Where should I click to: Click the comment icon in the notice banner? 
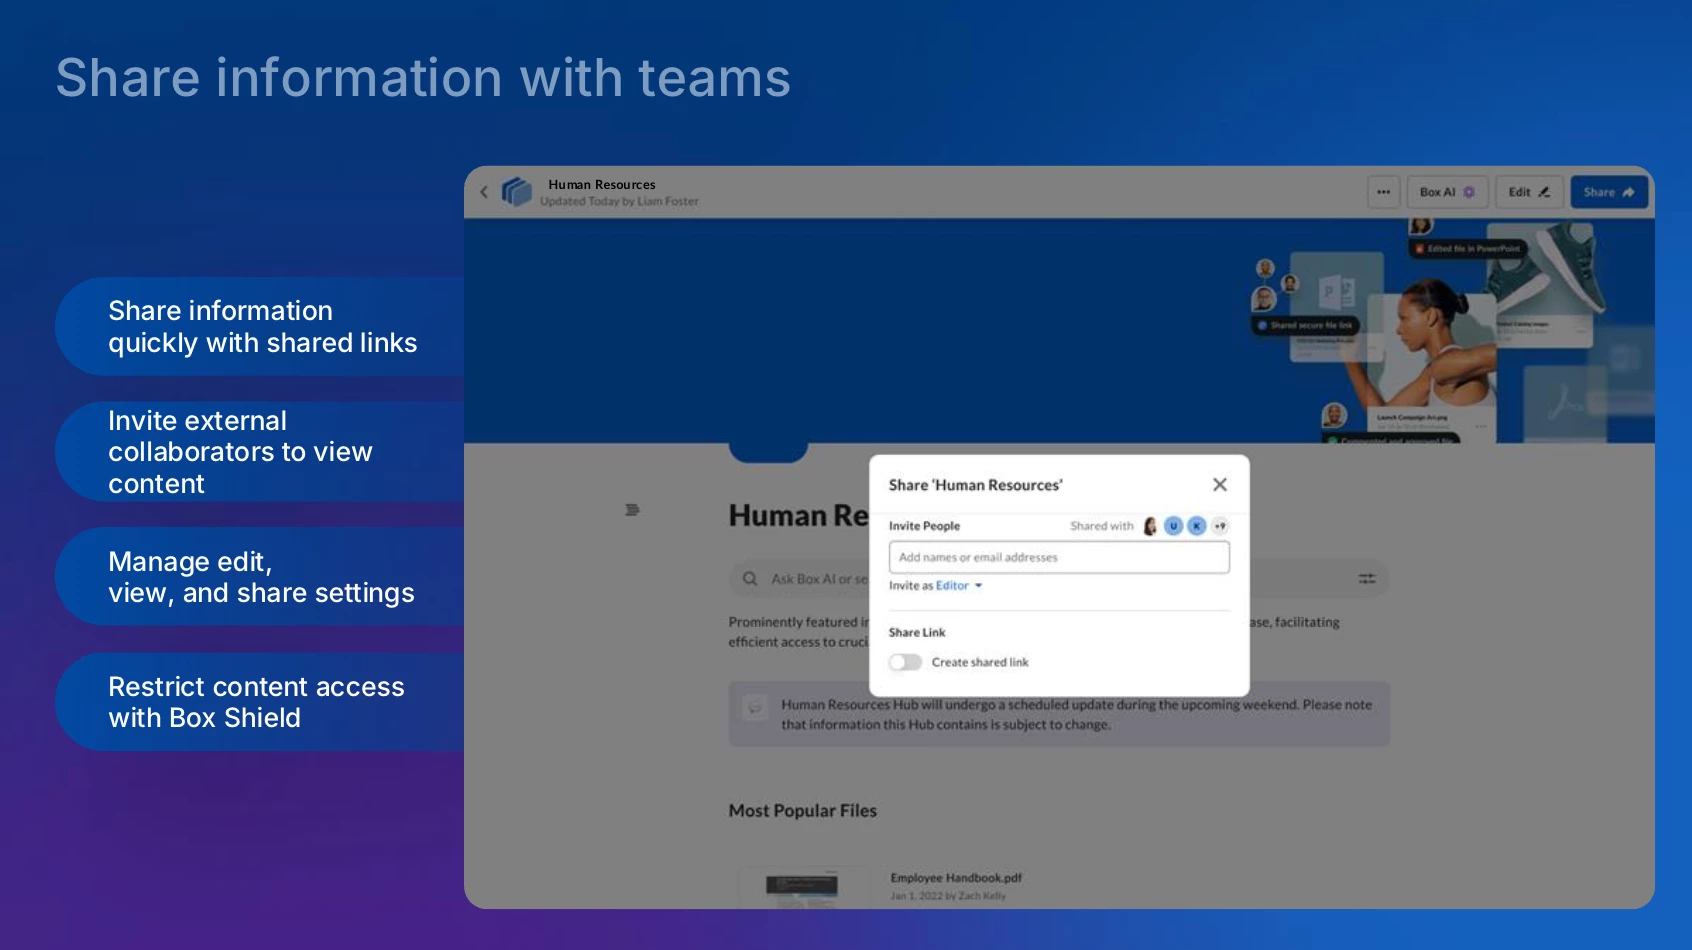click(x=755, y=707)
